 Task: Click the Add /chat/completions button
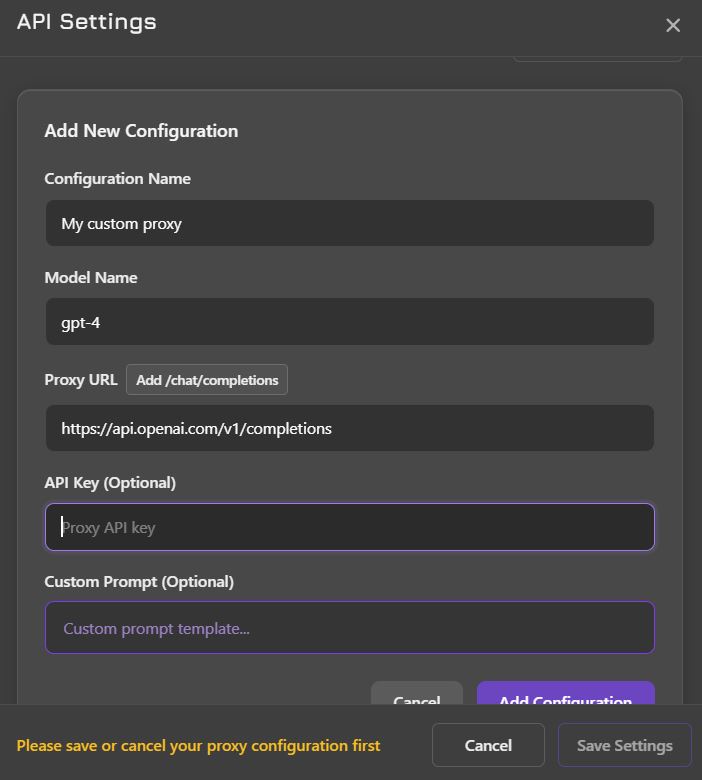(207, 380)
